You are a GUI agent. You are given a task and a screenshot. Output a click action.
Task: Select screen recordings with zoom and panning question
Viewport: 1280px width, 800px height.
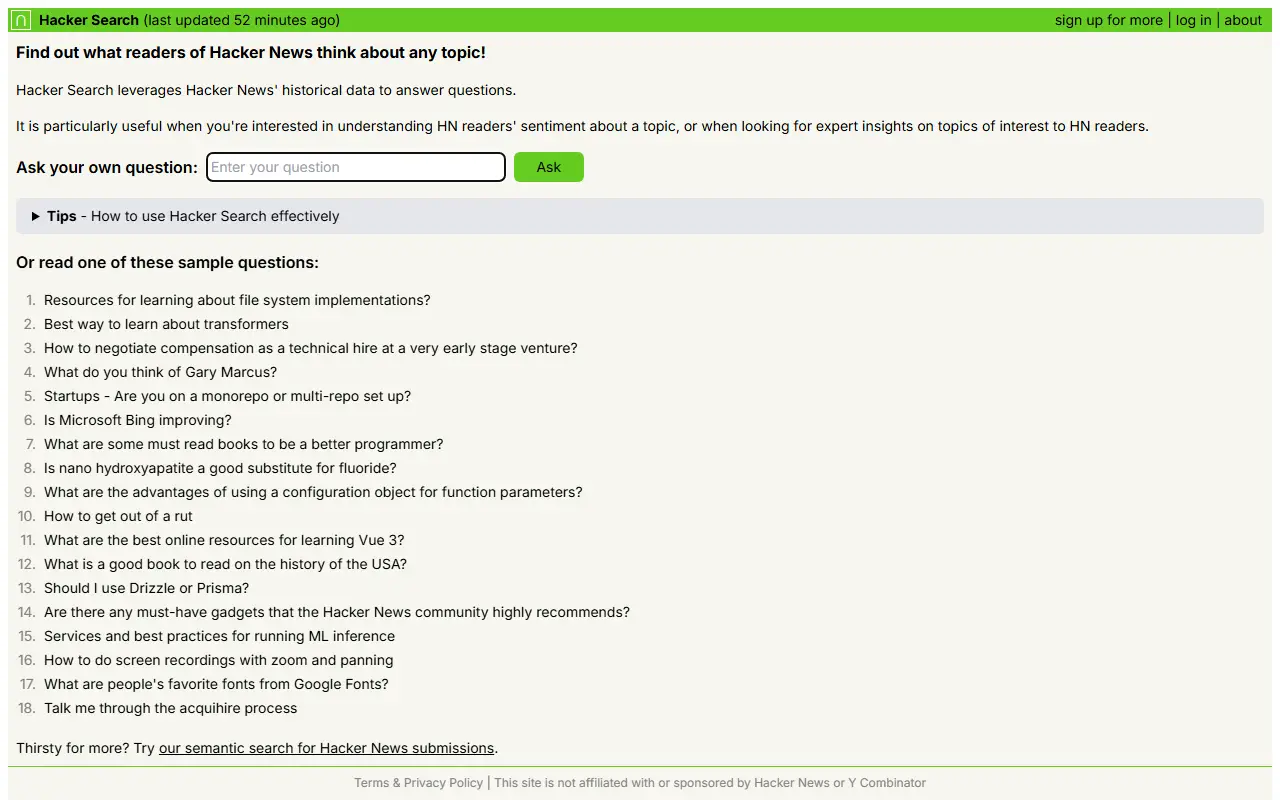click(x=218, y=660)
